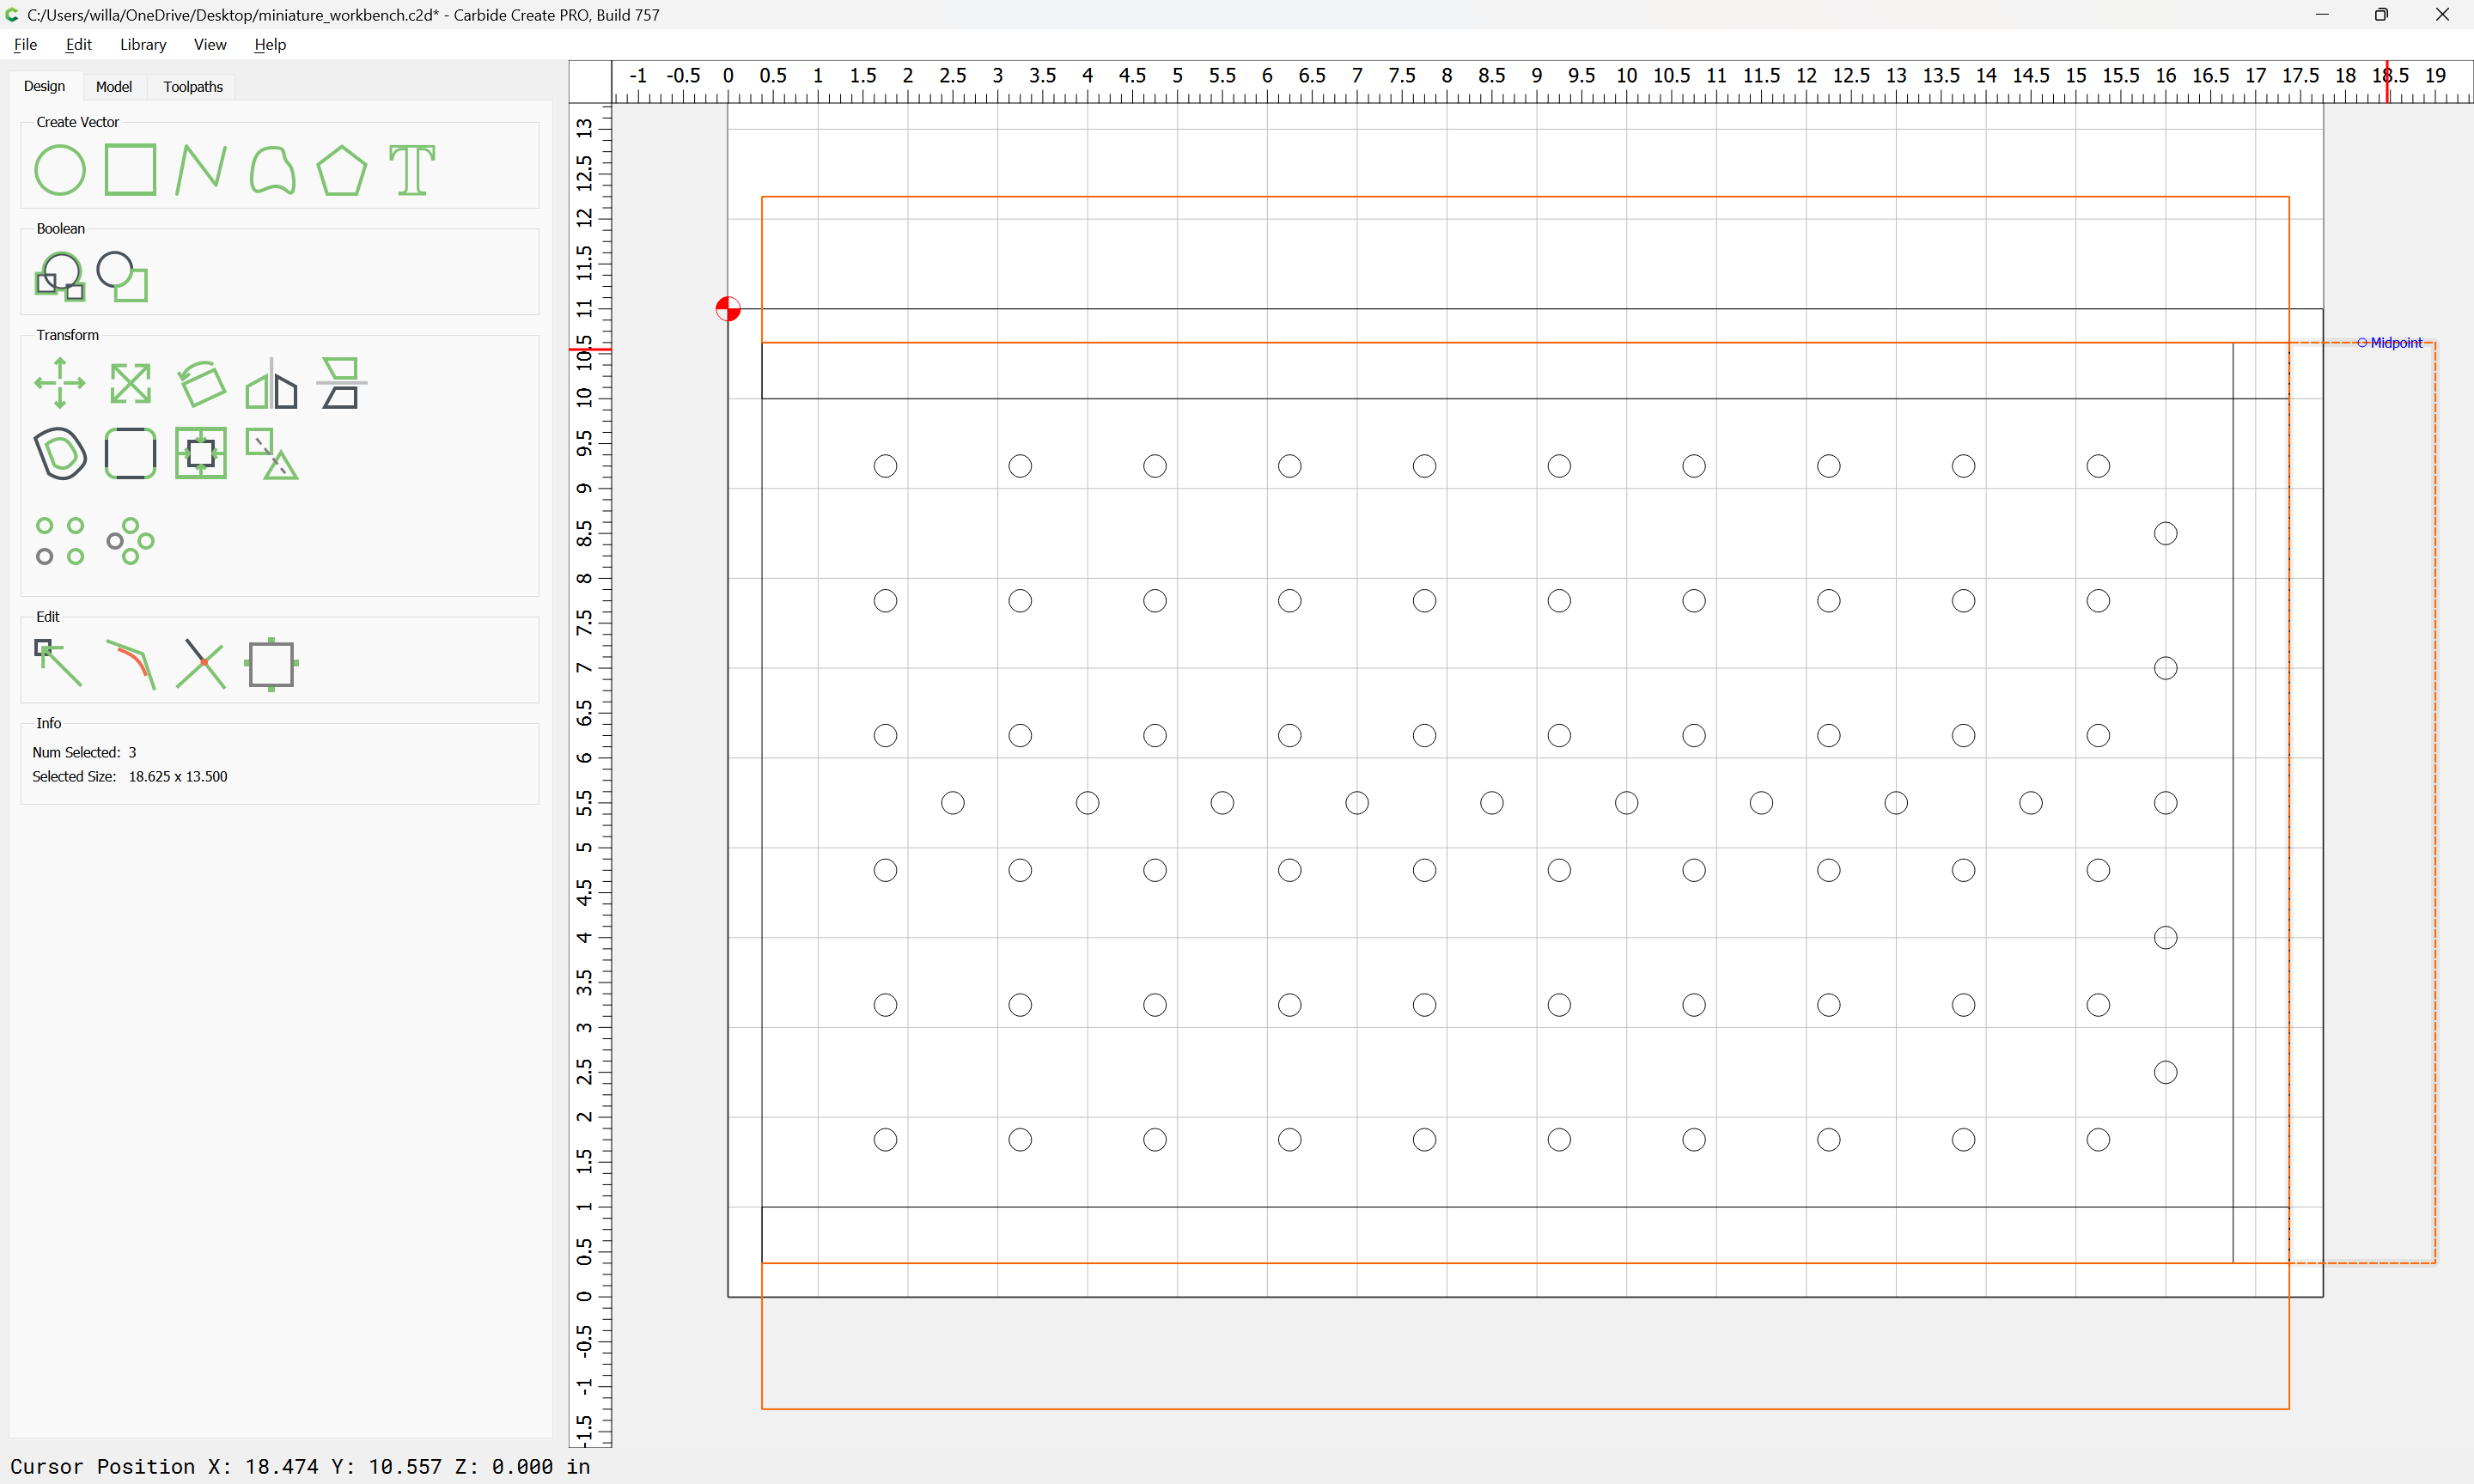Activate the Mirror/Flip tool

click(272, 383)
